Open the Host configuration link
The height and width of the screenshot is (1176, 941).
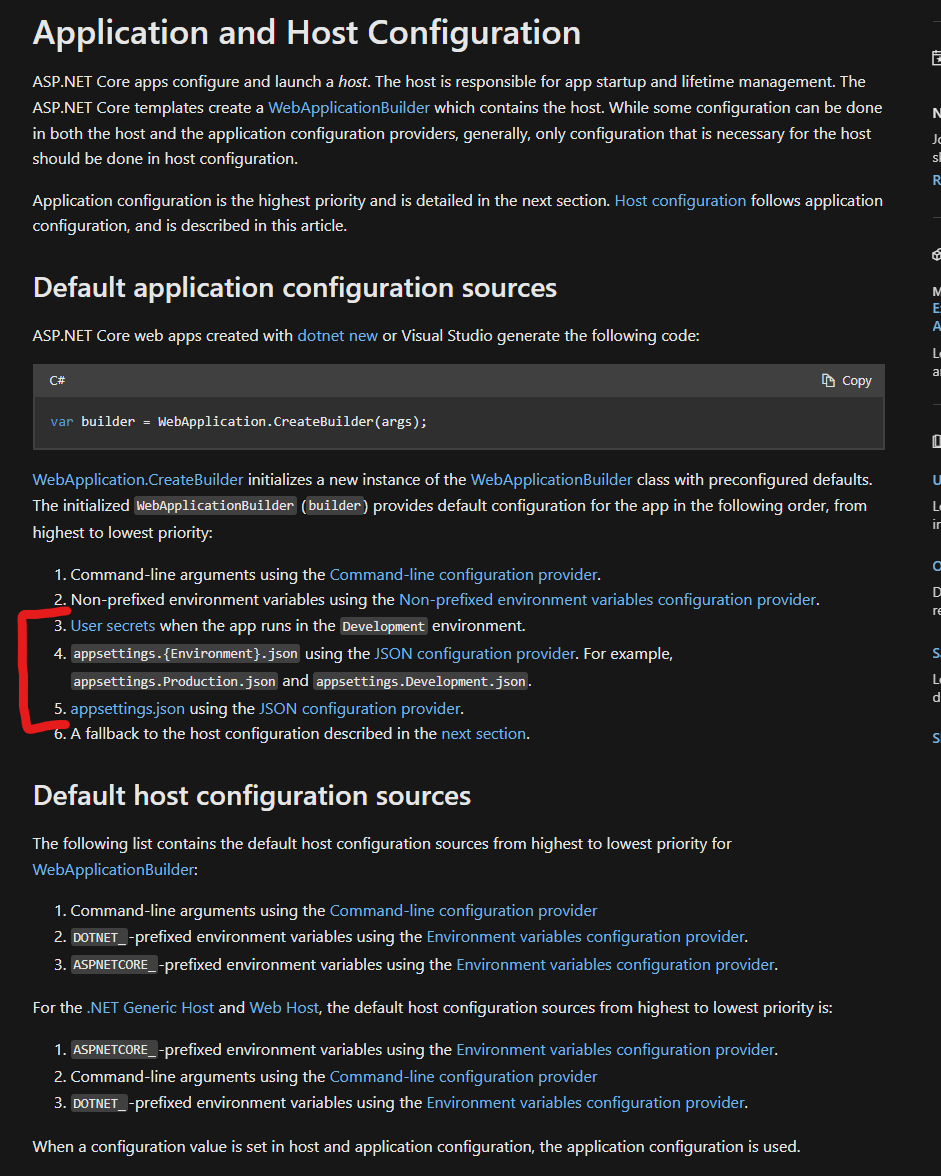coord(680,200)
